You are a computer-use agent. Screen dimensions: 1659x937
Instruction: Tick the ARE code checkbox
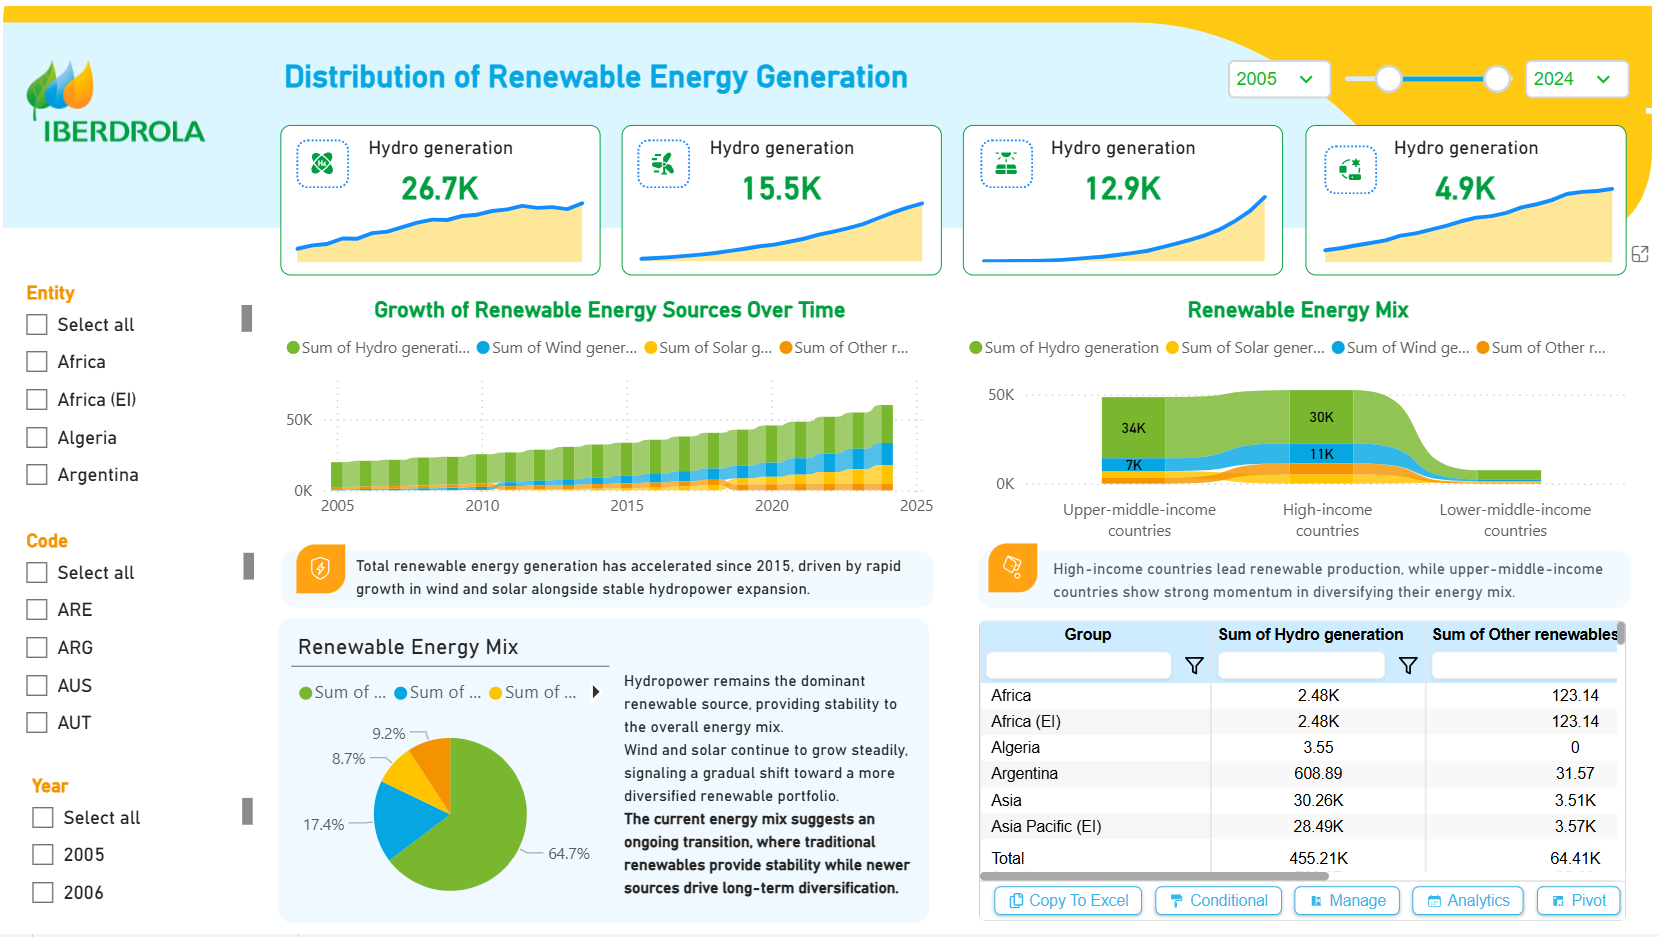point(37,610)
